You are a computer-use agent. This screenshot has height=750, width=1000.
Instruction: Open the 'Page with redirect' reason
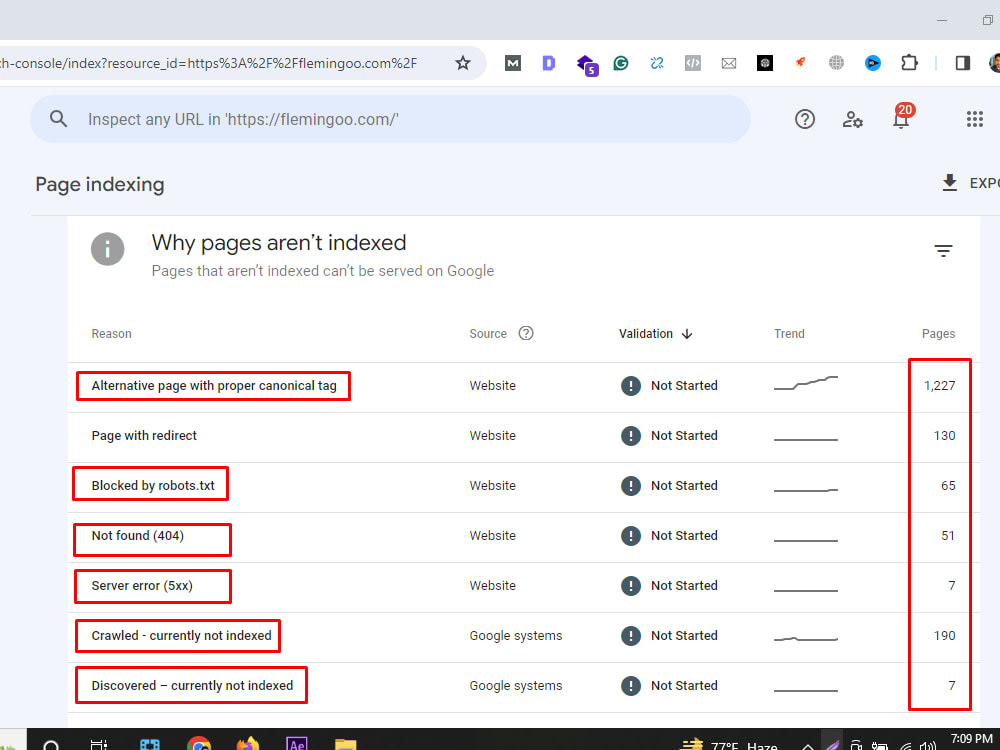tap(144, 436)
